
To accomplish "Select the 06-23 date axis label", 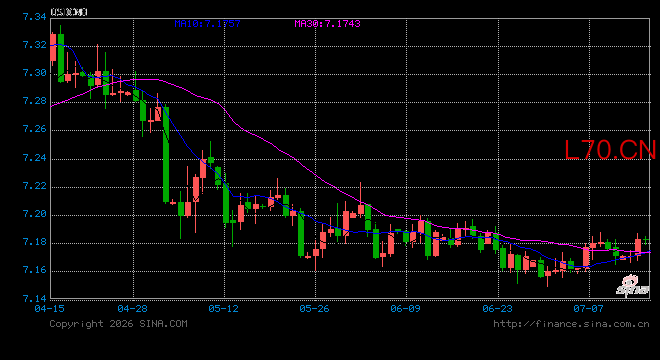I will click(498, 309).
